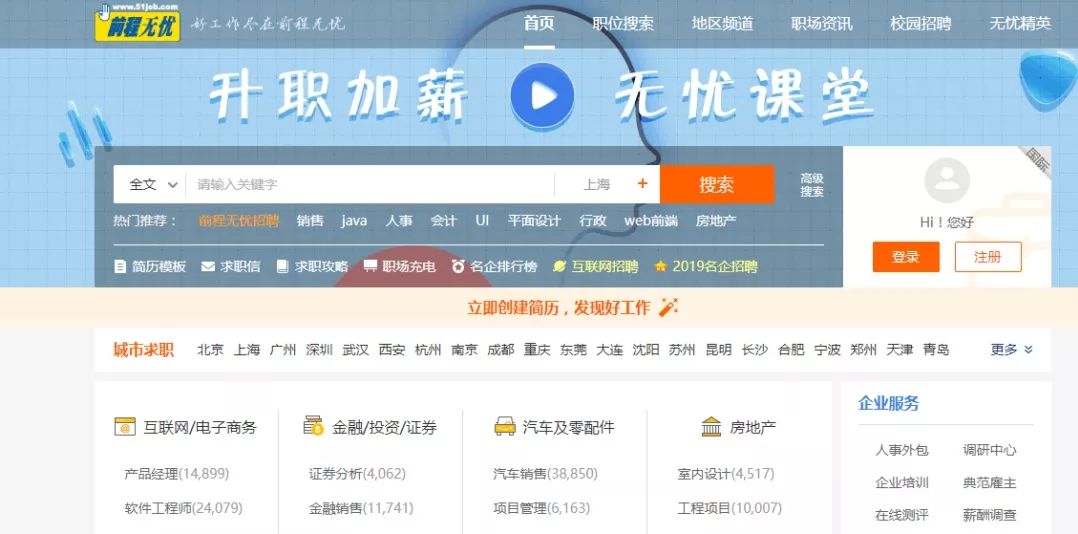1078x534 pixels.
Task: Click 调研中心 under 企业服务
Action: (989, 451)
